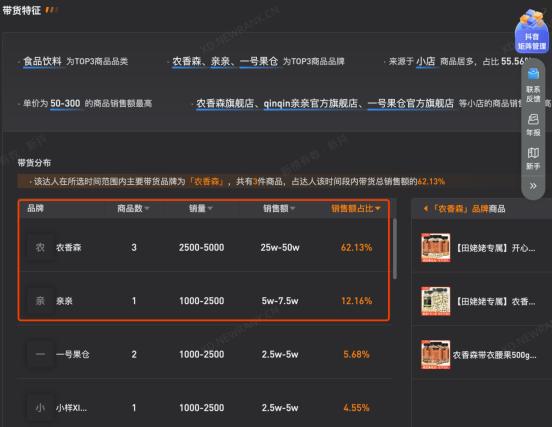The width and height of the screenshot is (552, 427).
Task: Click the 4.55% share value
Action: click(x=356, y=408)
